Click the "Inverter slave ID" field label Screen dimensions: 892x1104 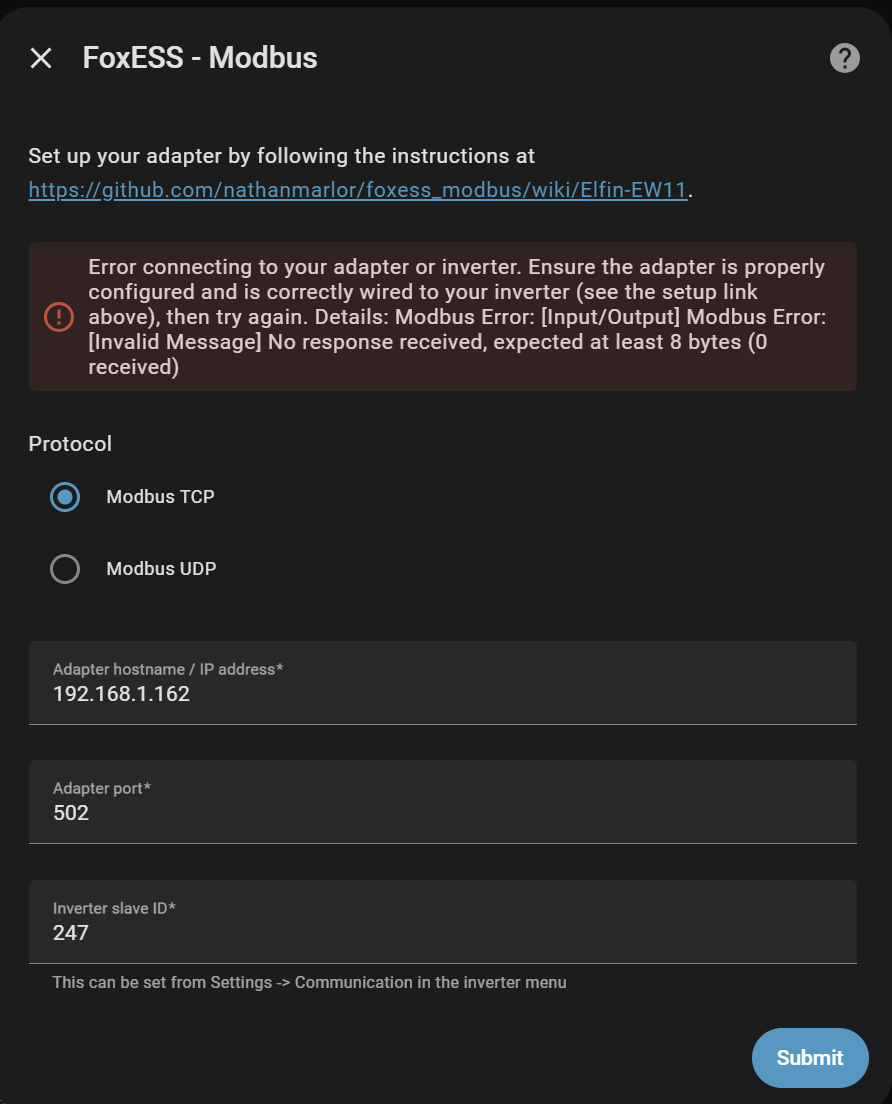(x=114, y=908)
